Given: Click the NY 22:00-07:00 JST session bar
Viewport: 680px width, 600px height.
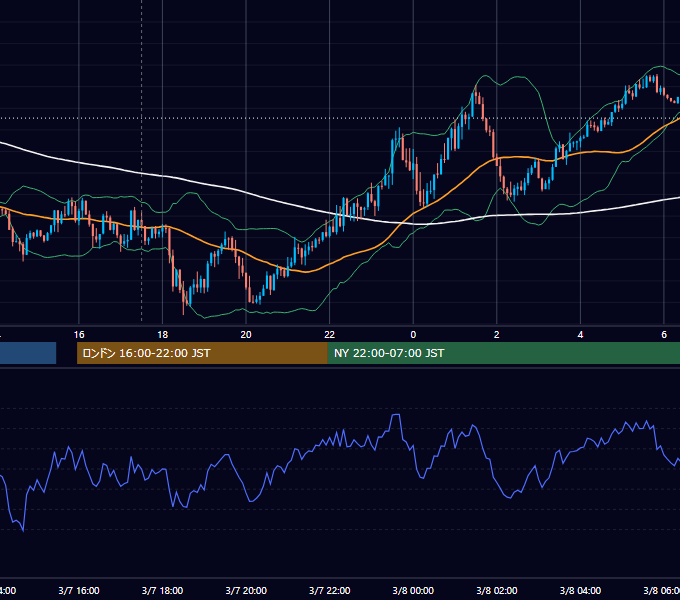Looking at the screenshot, I should coord(504,353).
